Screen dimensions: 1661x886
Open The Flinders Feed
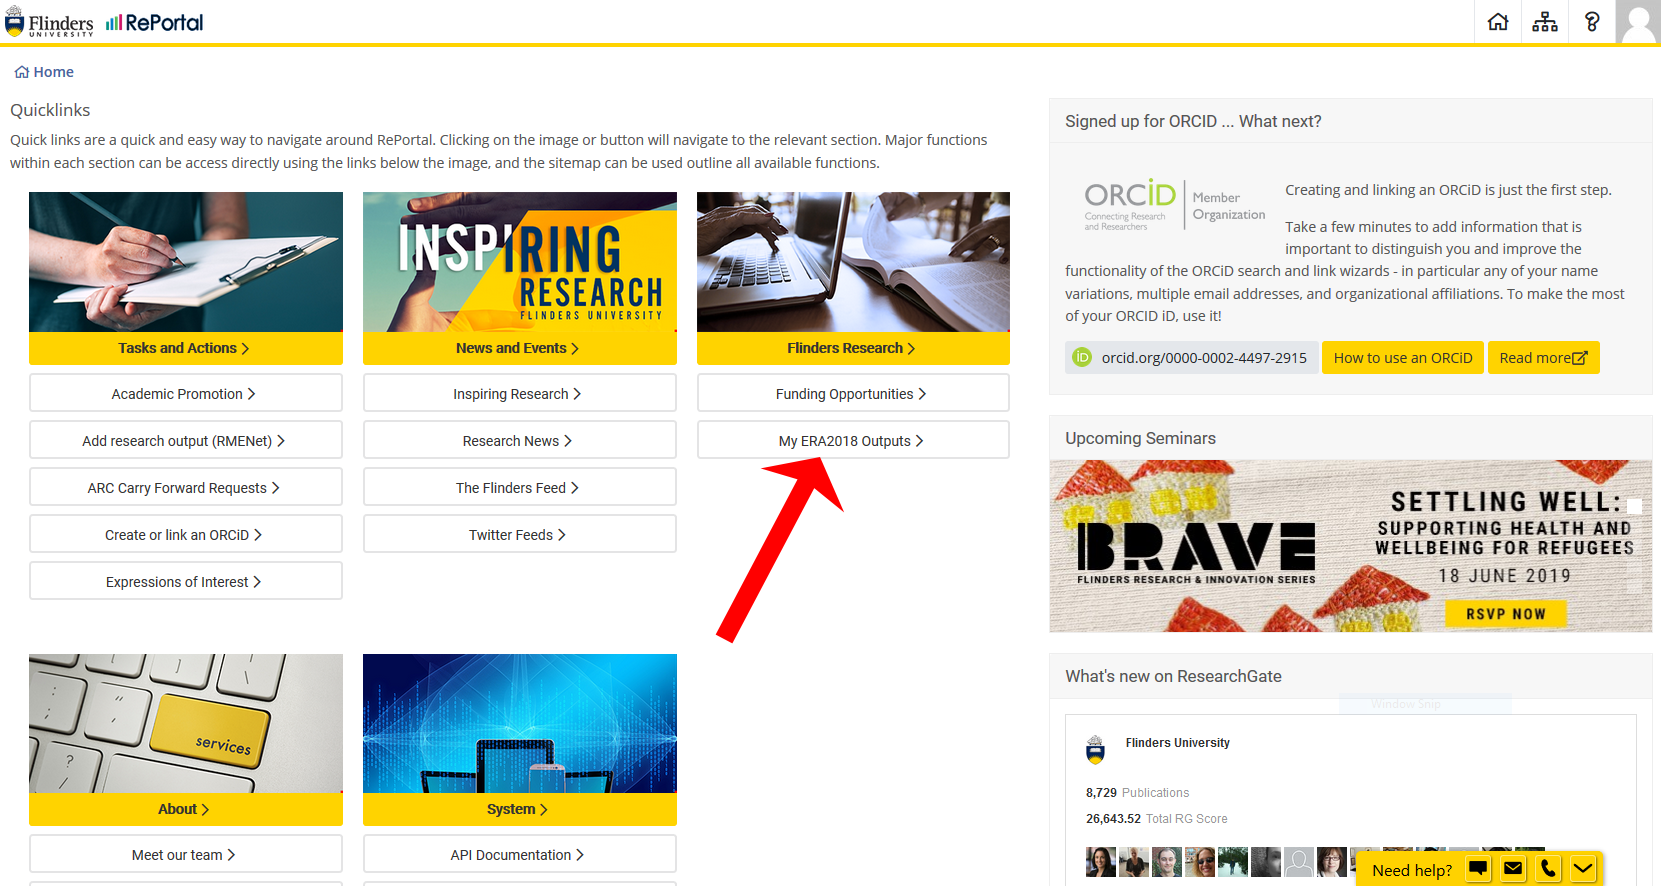[x=519, y=487]
